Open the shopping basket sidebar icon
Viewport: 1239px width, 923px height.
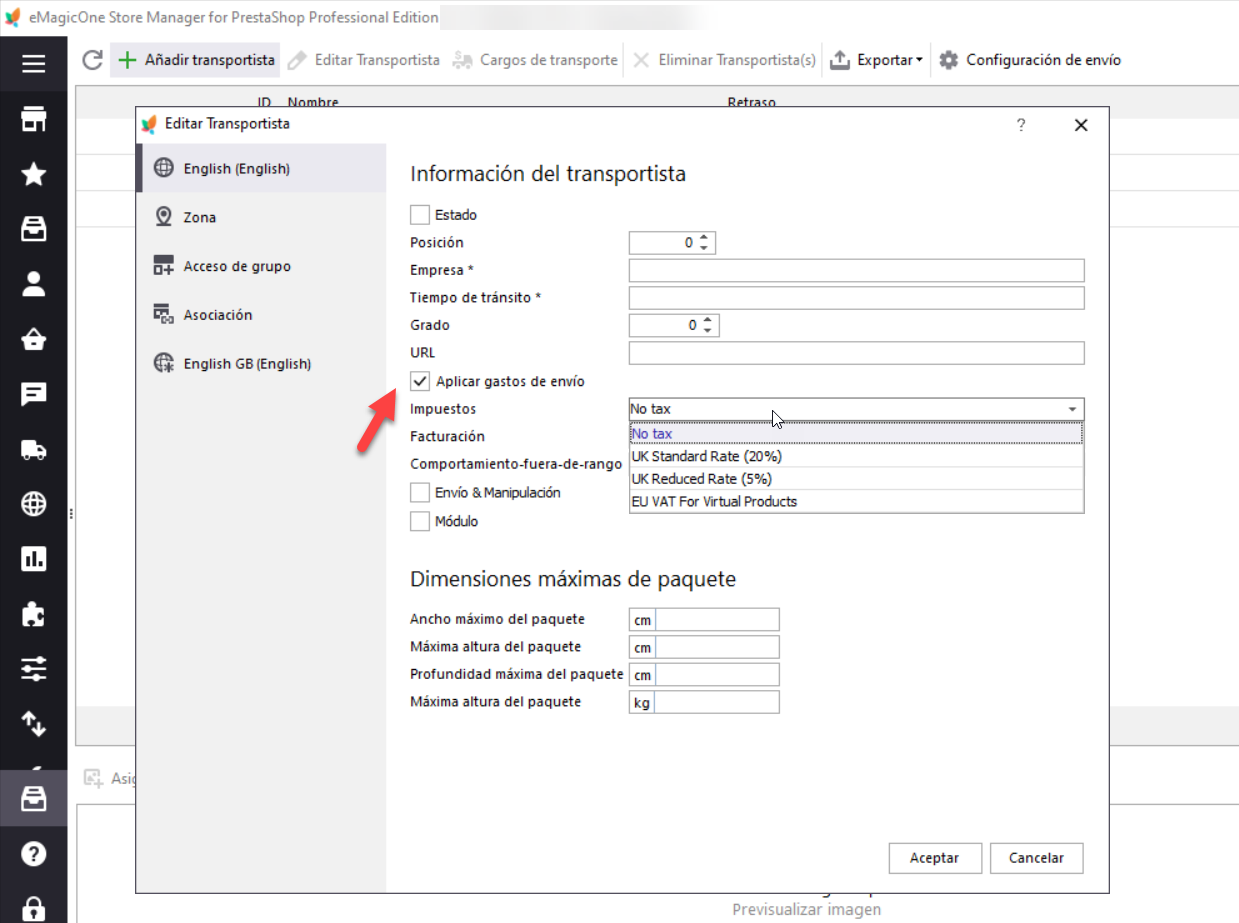(34, 339)
